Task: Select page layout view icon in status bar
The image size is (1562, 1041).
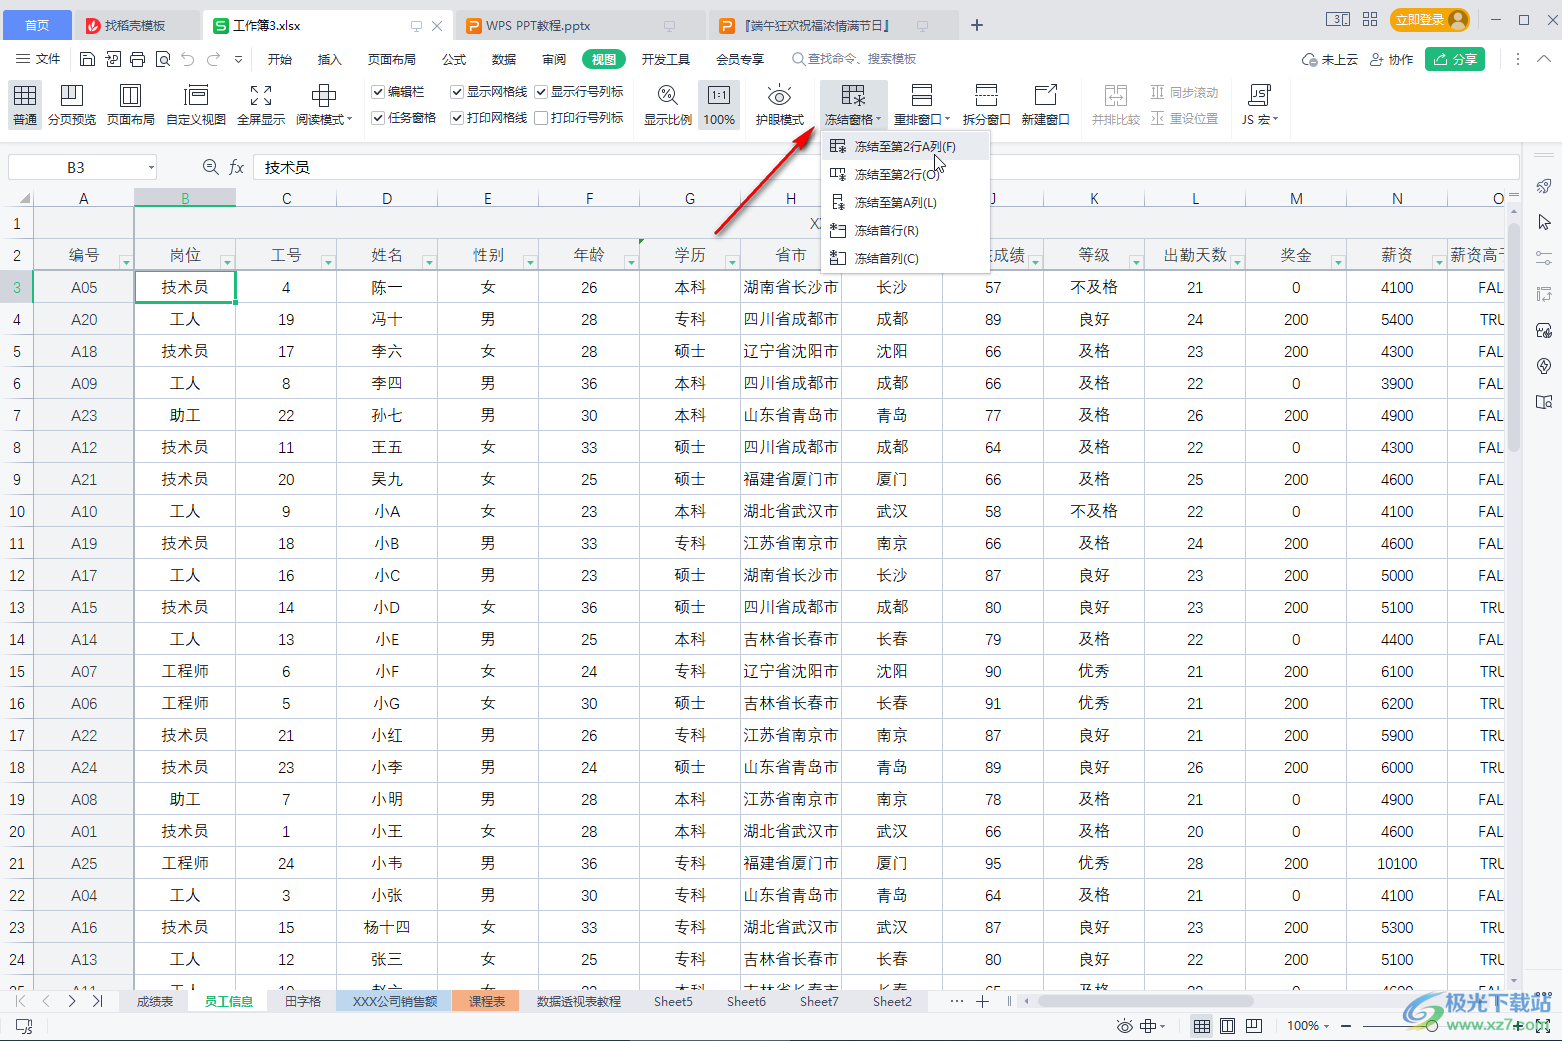Action: pyautogui.click(x=1227, y=1026)
